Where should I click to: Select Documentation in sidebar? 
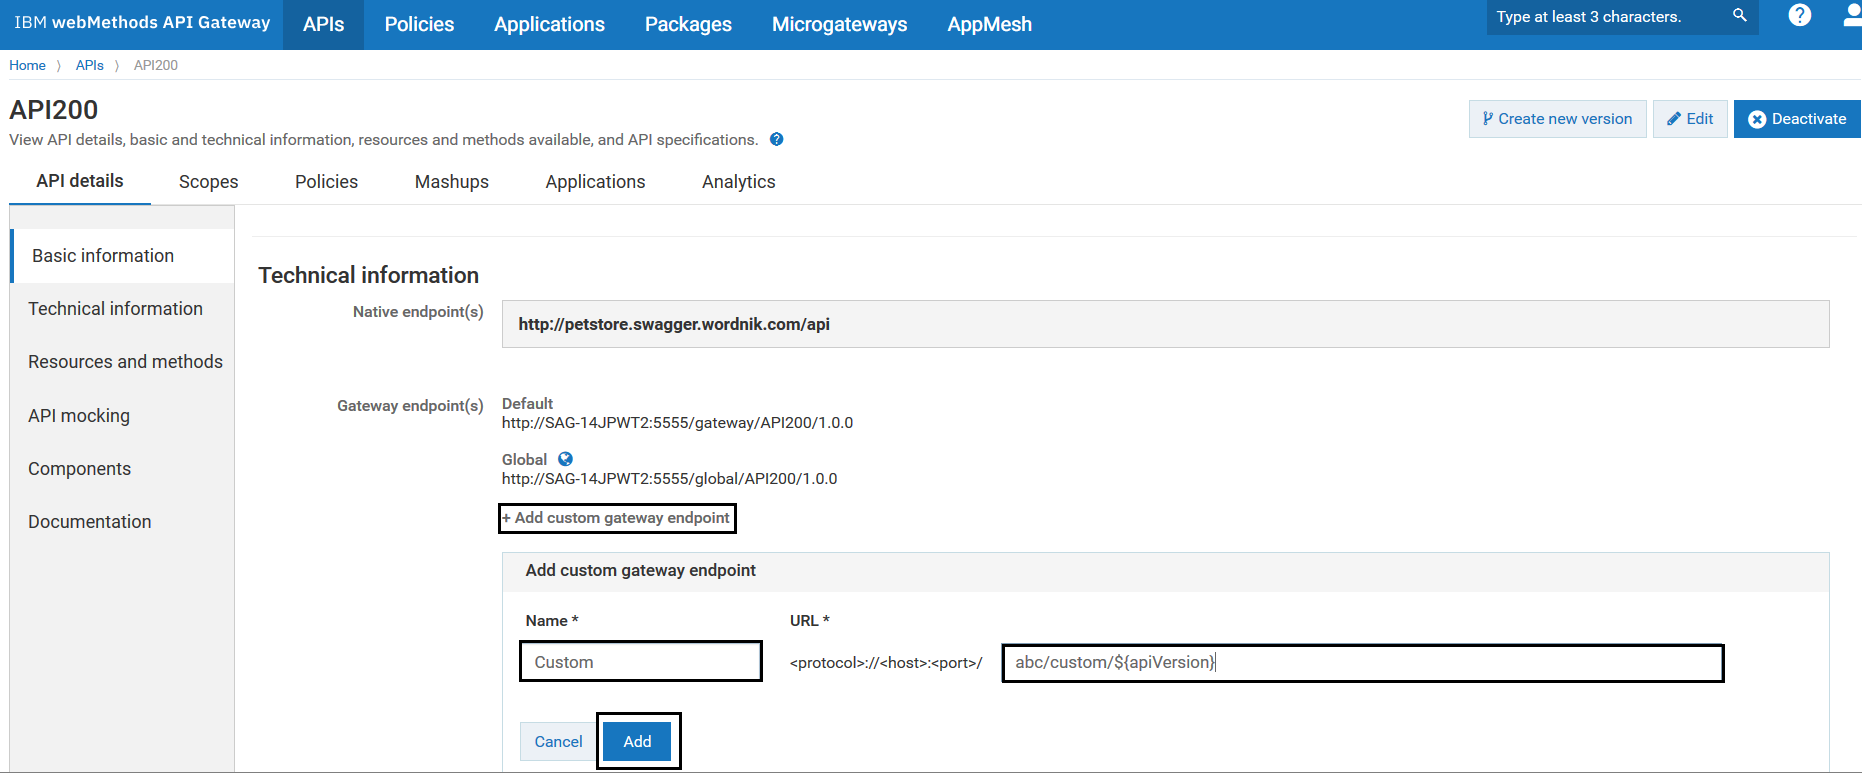[x=122, y=522]
